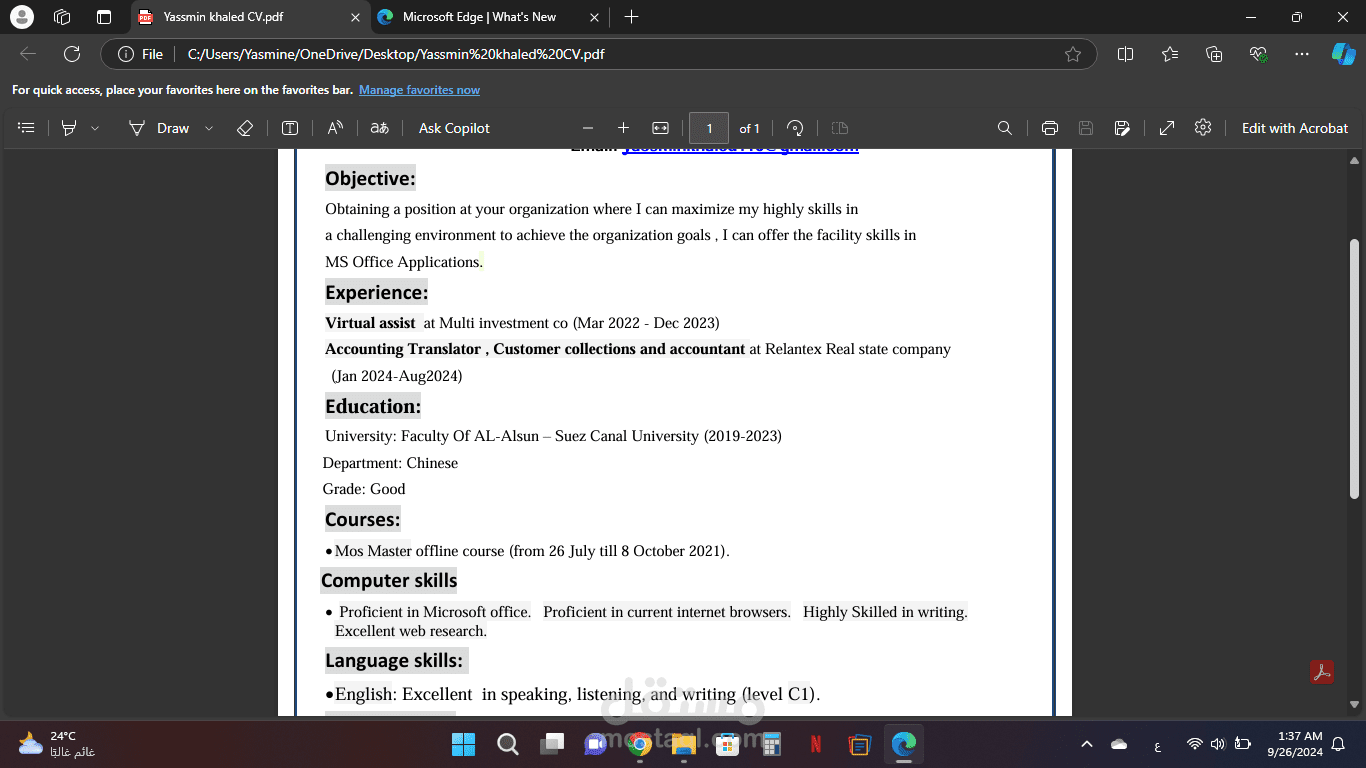Toggle Fit to width view
1366x768 pixels.
(x=660, y=128)
